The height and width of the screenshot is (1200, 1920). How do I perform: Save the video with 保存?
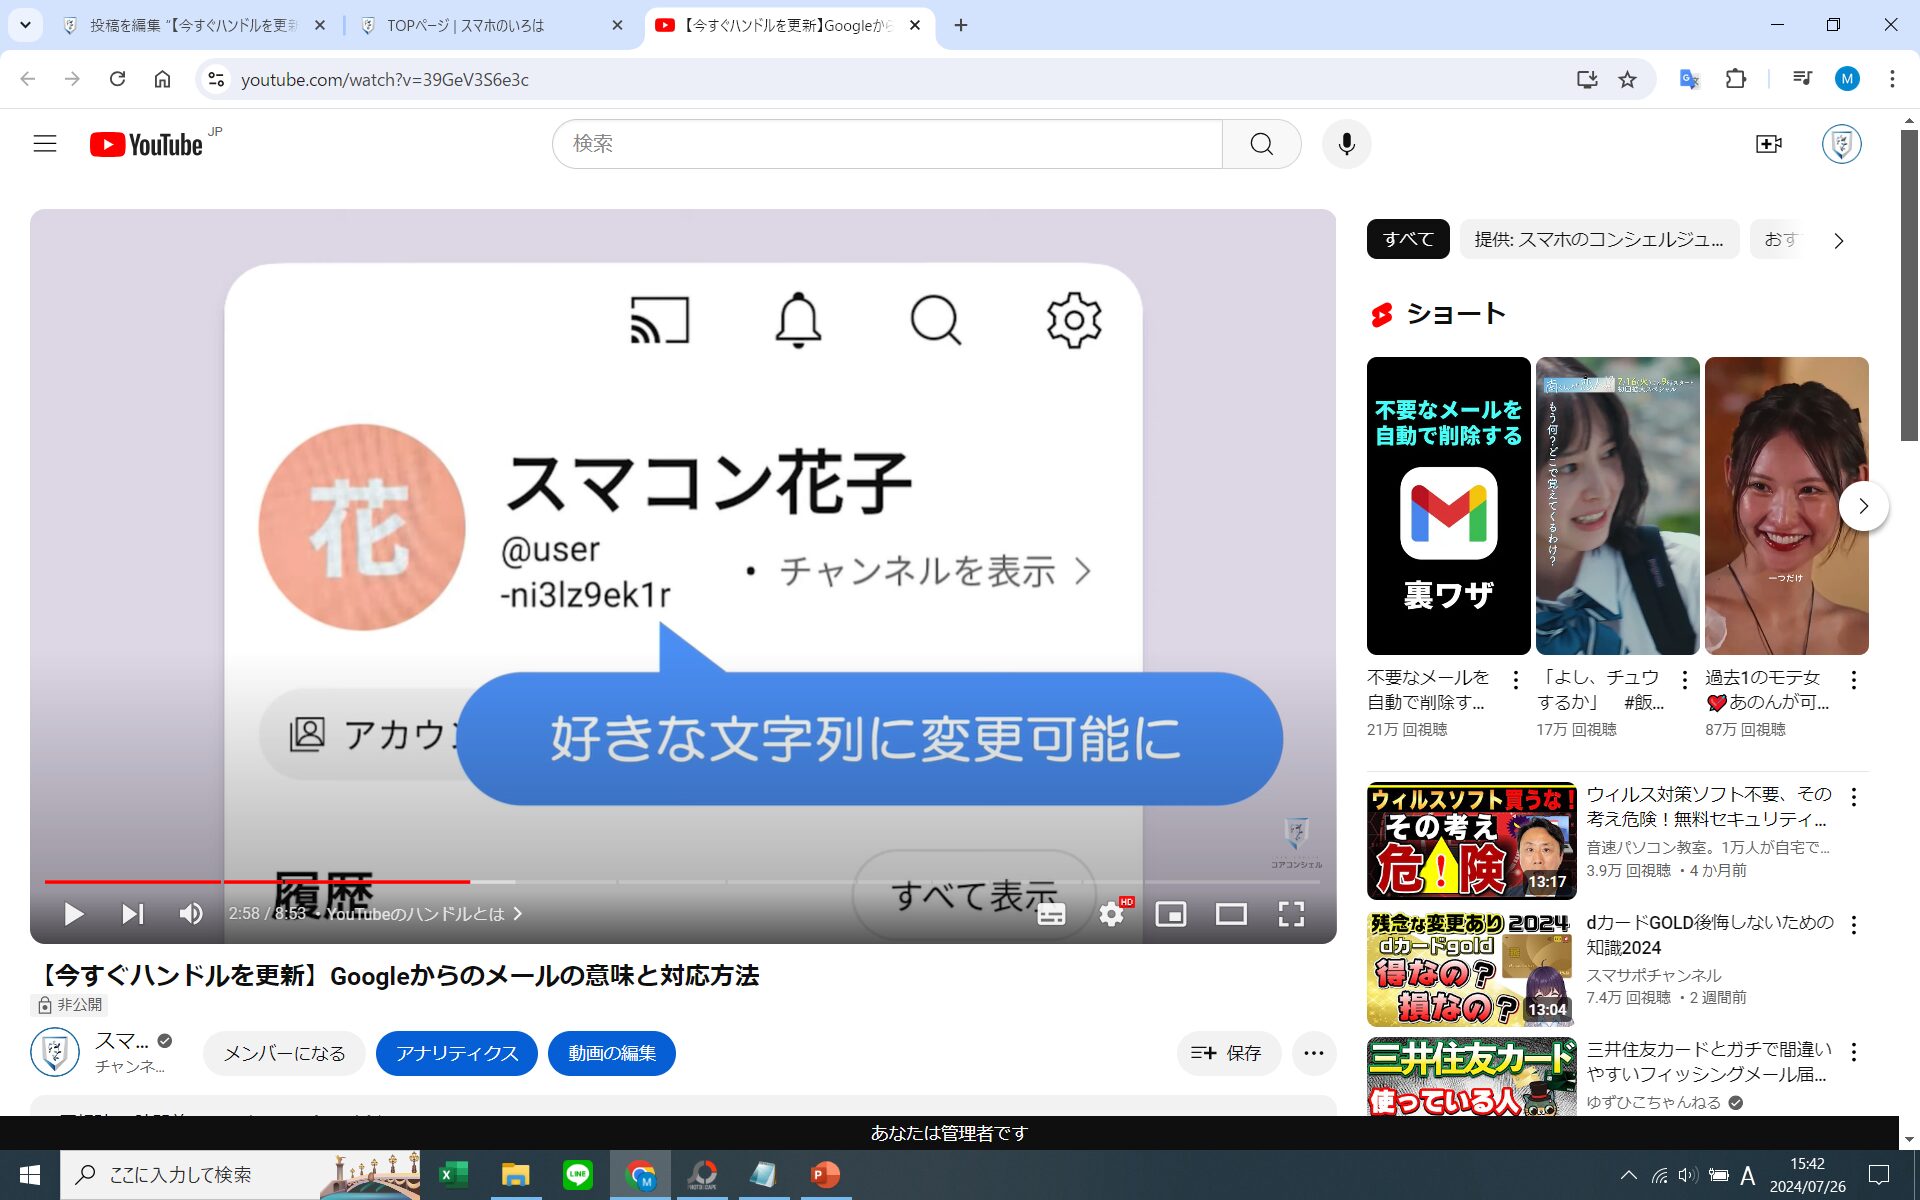coord(1228,1053)
